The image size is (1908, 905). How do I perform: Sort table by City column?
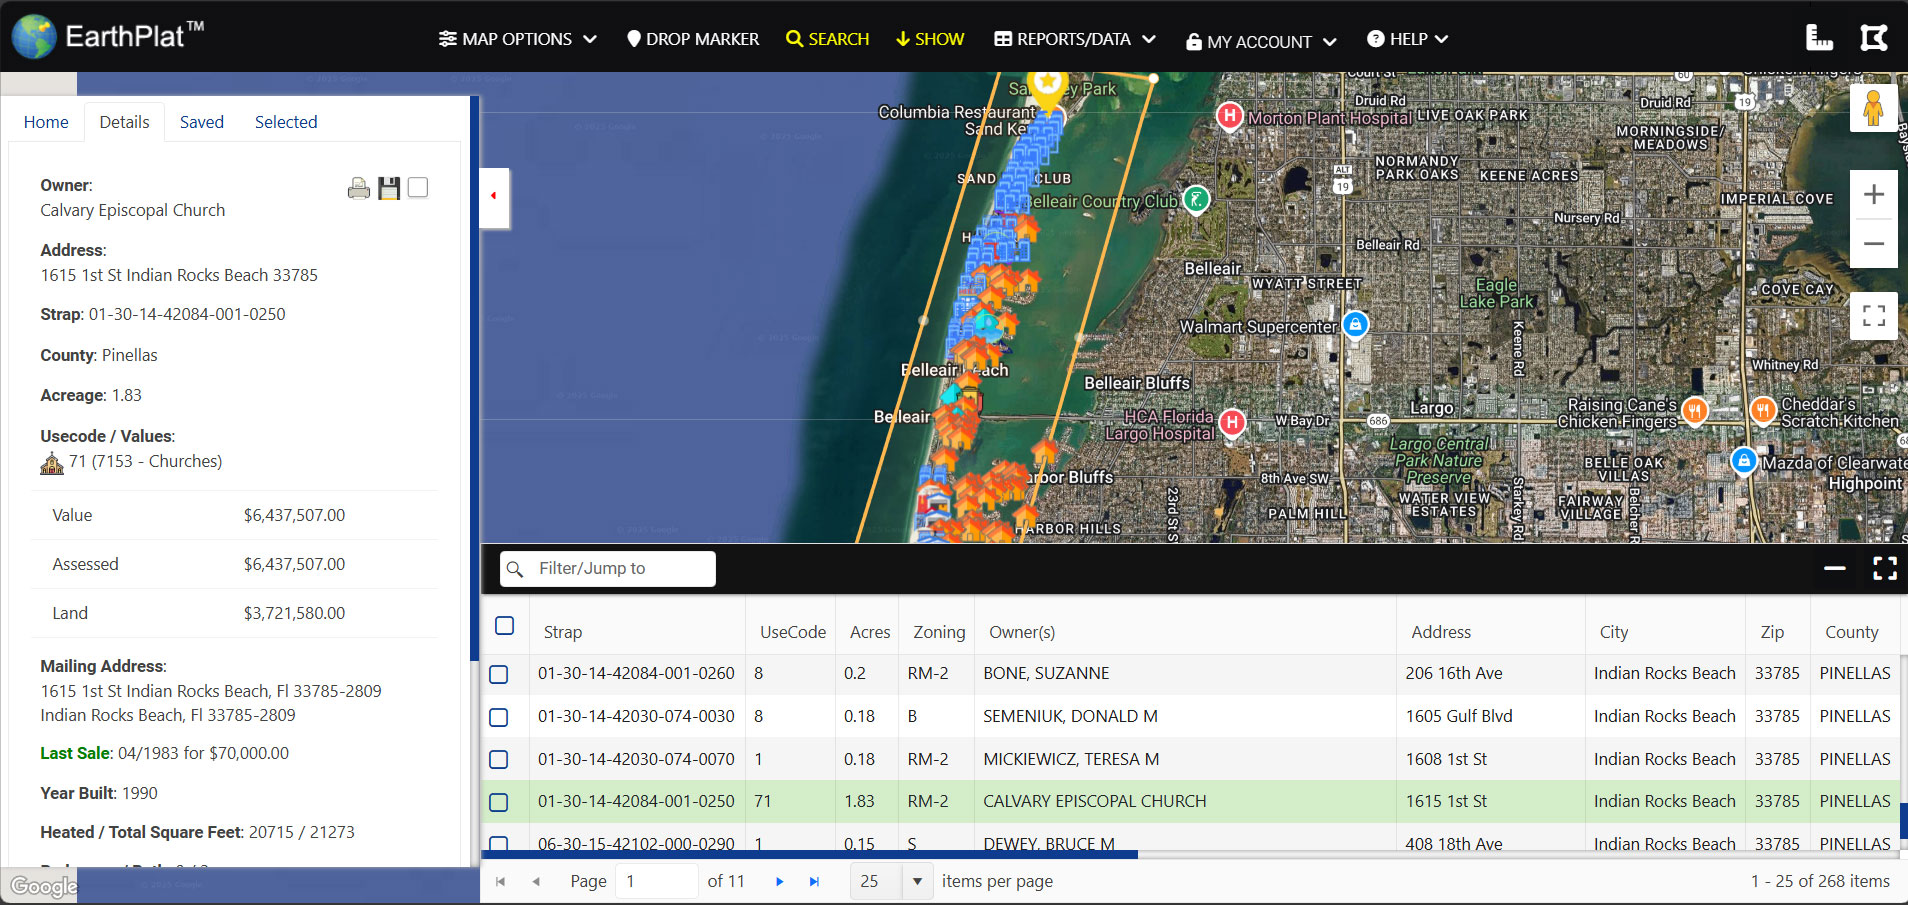1614,632
